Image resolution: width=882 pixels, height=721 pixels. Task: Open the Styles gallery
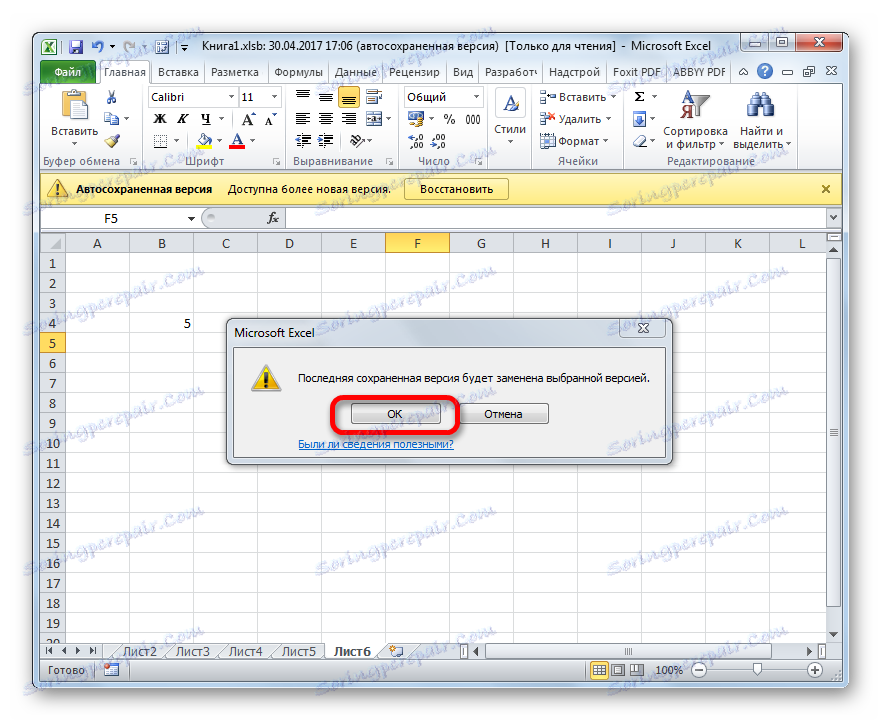coord(510,118)
